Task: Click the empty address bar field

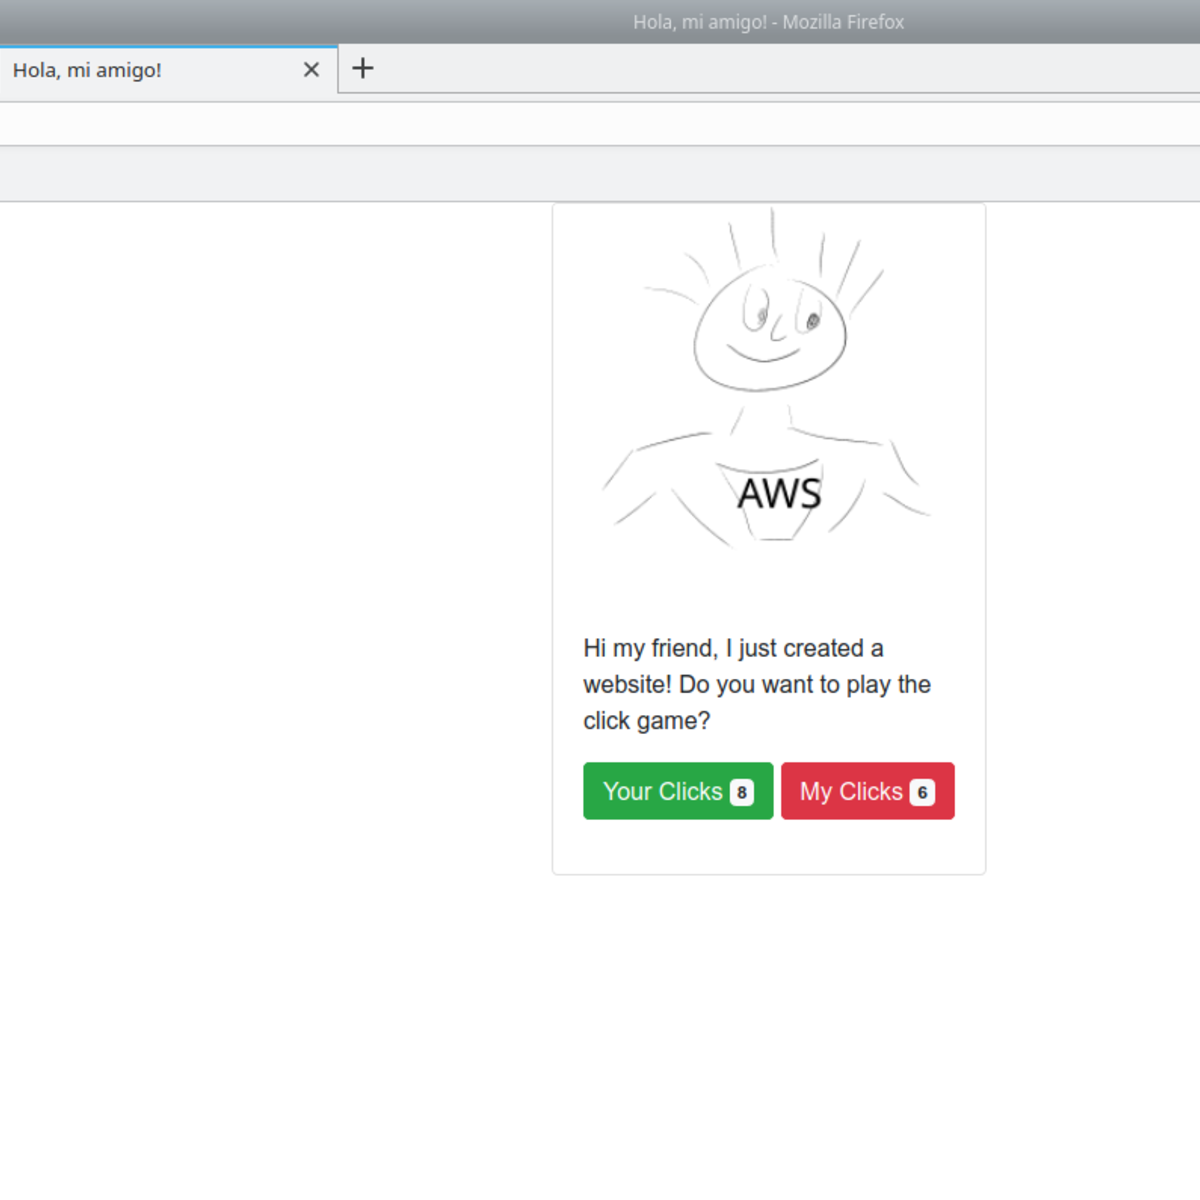Action: click(x=600, y=125)
